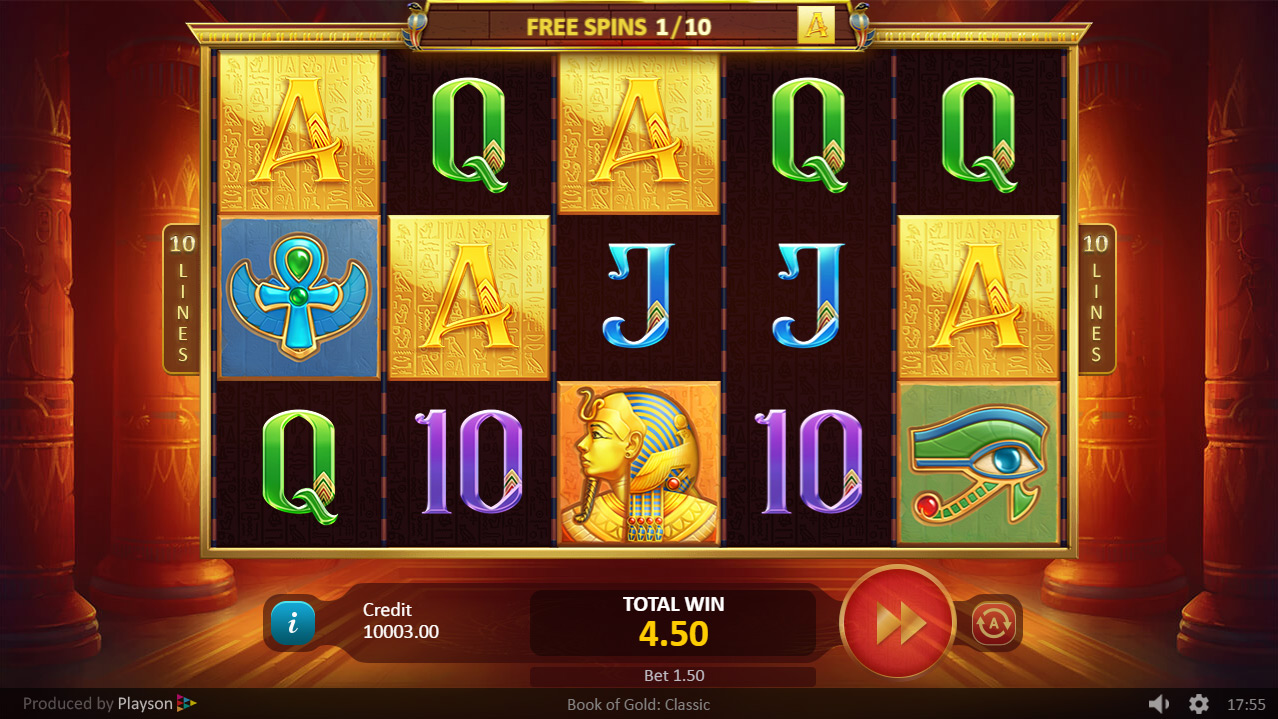
Task: Click the Total Win 4.50 display
Action: pyautogui.click(x=673, y=622)
